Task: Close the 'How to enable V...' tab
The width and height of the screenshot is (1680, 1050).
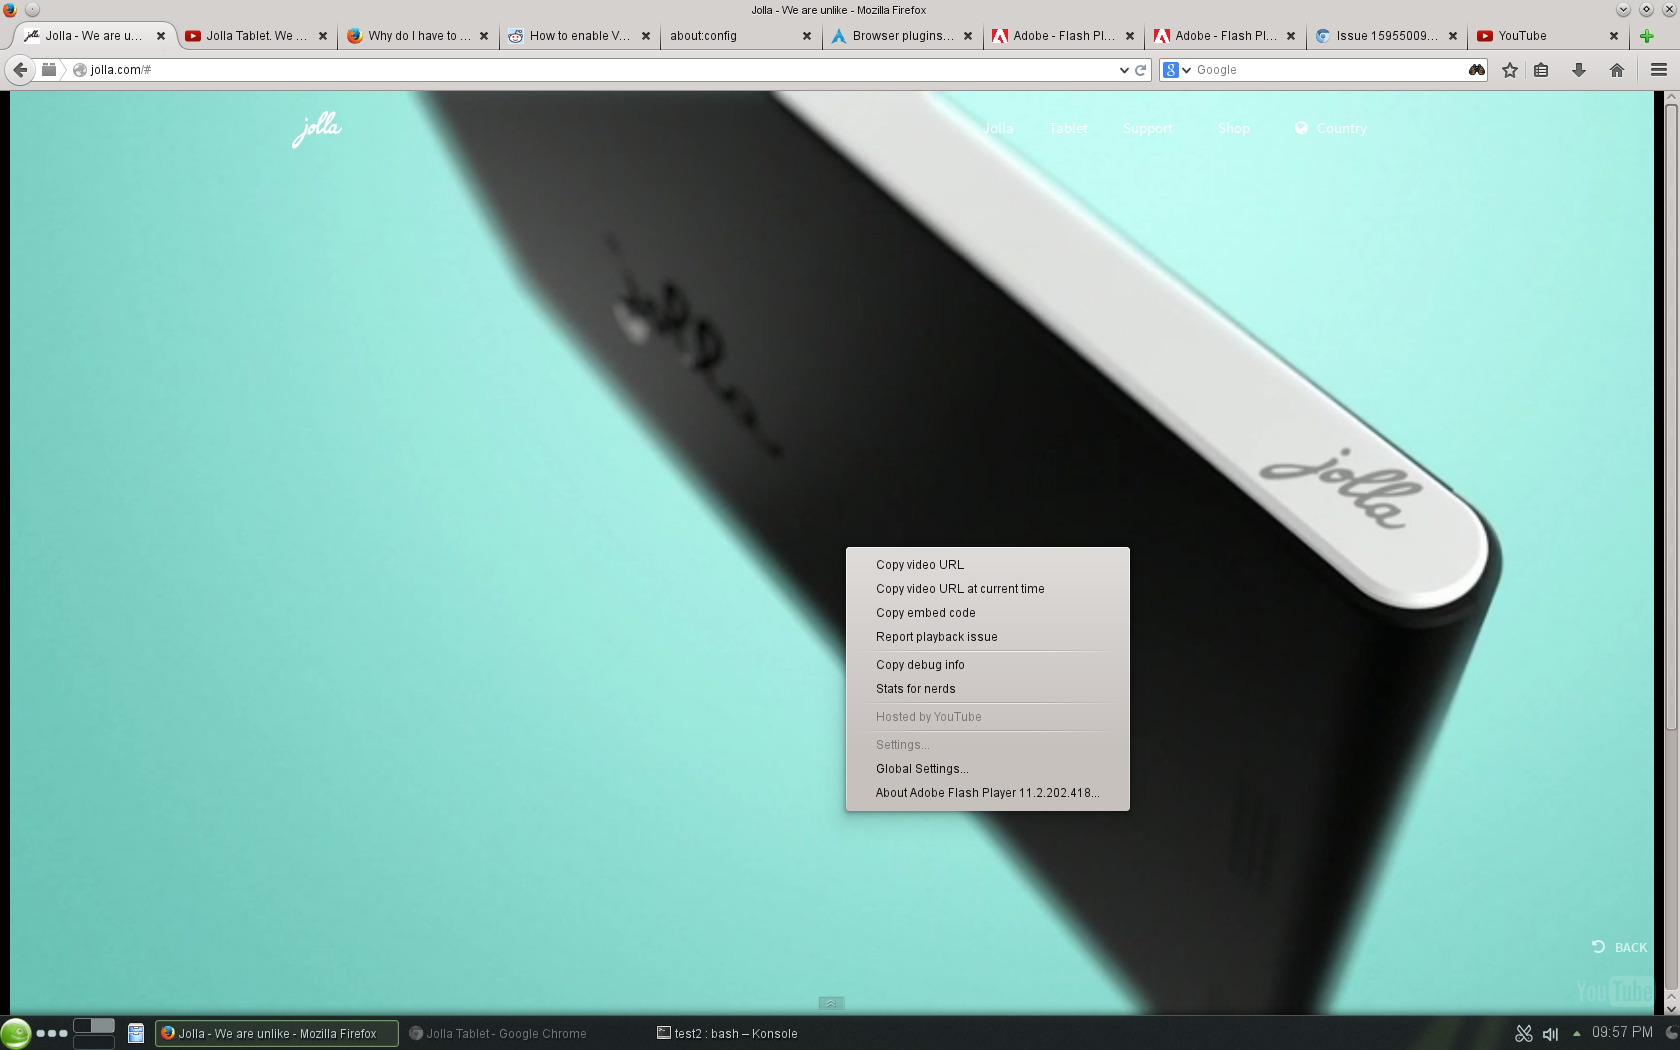Action: point(646,36)
